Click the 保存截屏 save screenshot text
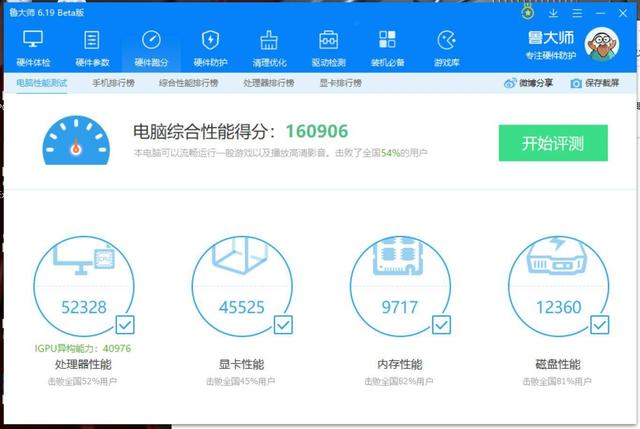 (x=602, y=83)
